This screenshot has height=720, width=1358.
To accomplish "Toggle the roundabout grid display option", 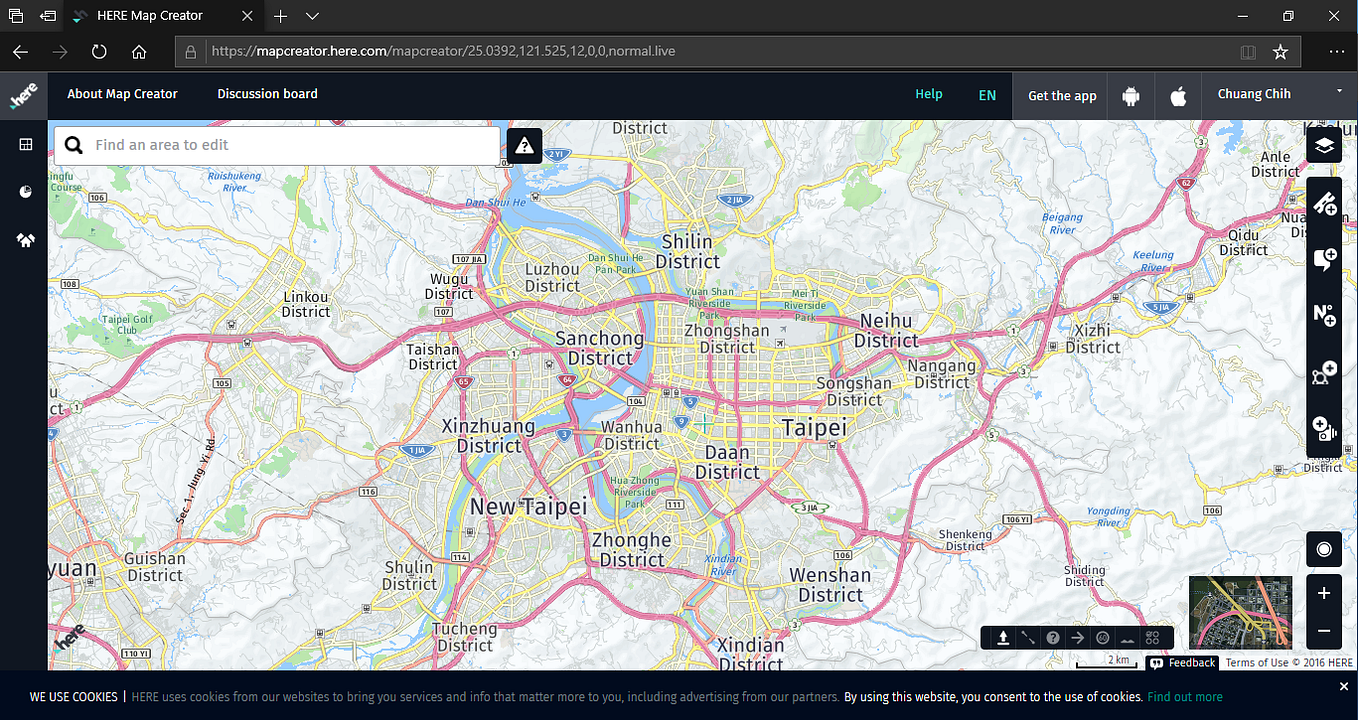I will 1152,637.
